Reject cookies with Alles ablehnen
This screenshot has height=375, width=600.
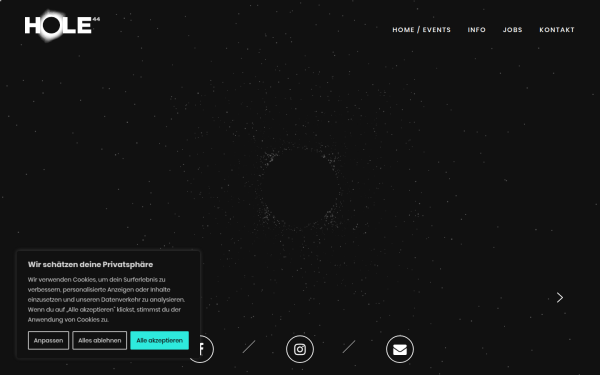coord(99,341)
